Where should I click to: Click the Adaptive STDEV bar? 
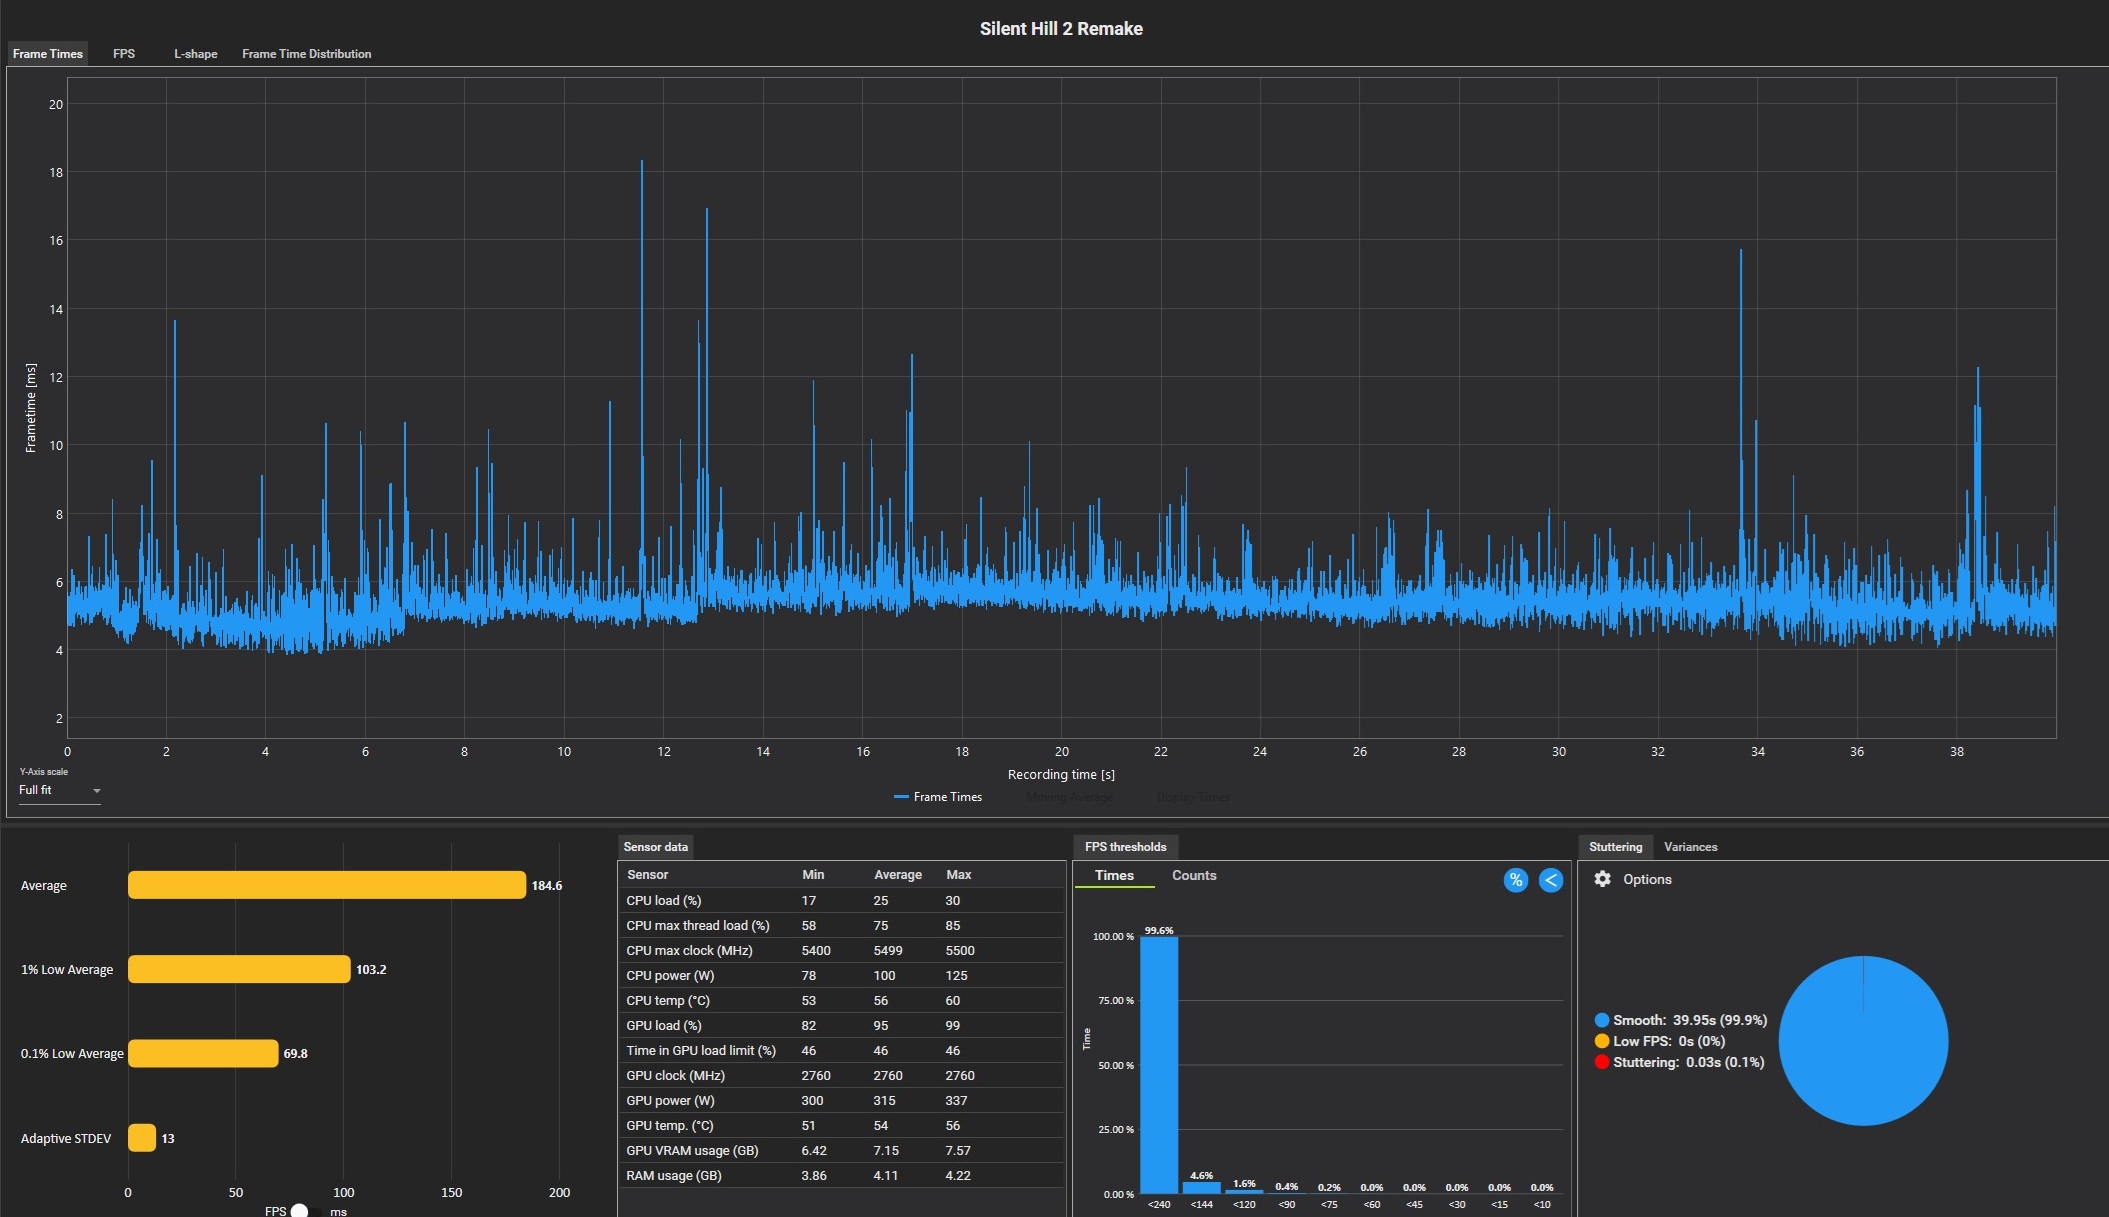point(142,1138)
